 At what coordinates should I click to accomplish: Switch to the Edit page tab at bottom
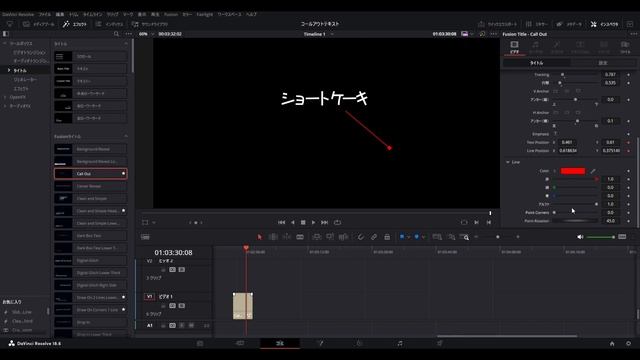[280, 344]
